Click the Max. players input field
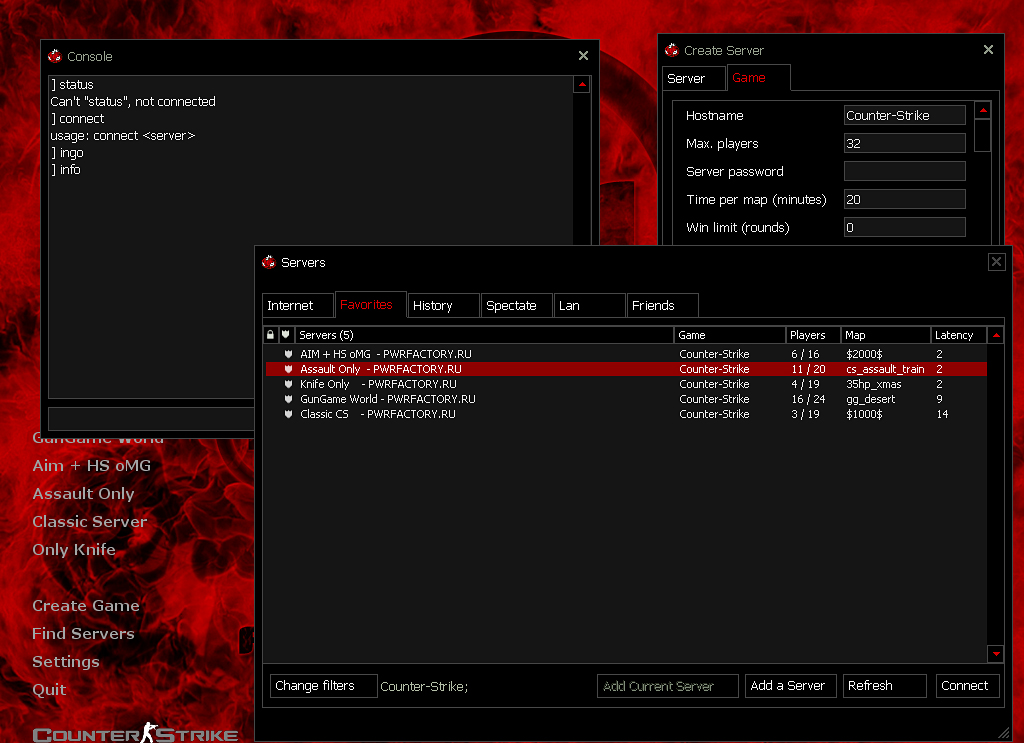This screenshot has width=1024, height=743. (904, 143)
